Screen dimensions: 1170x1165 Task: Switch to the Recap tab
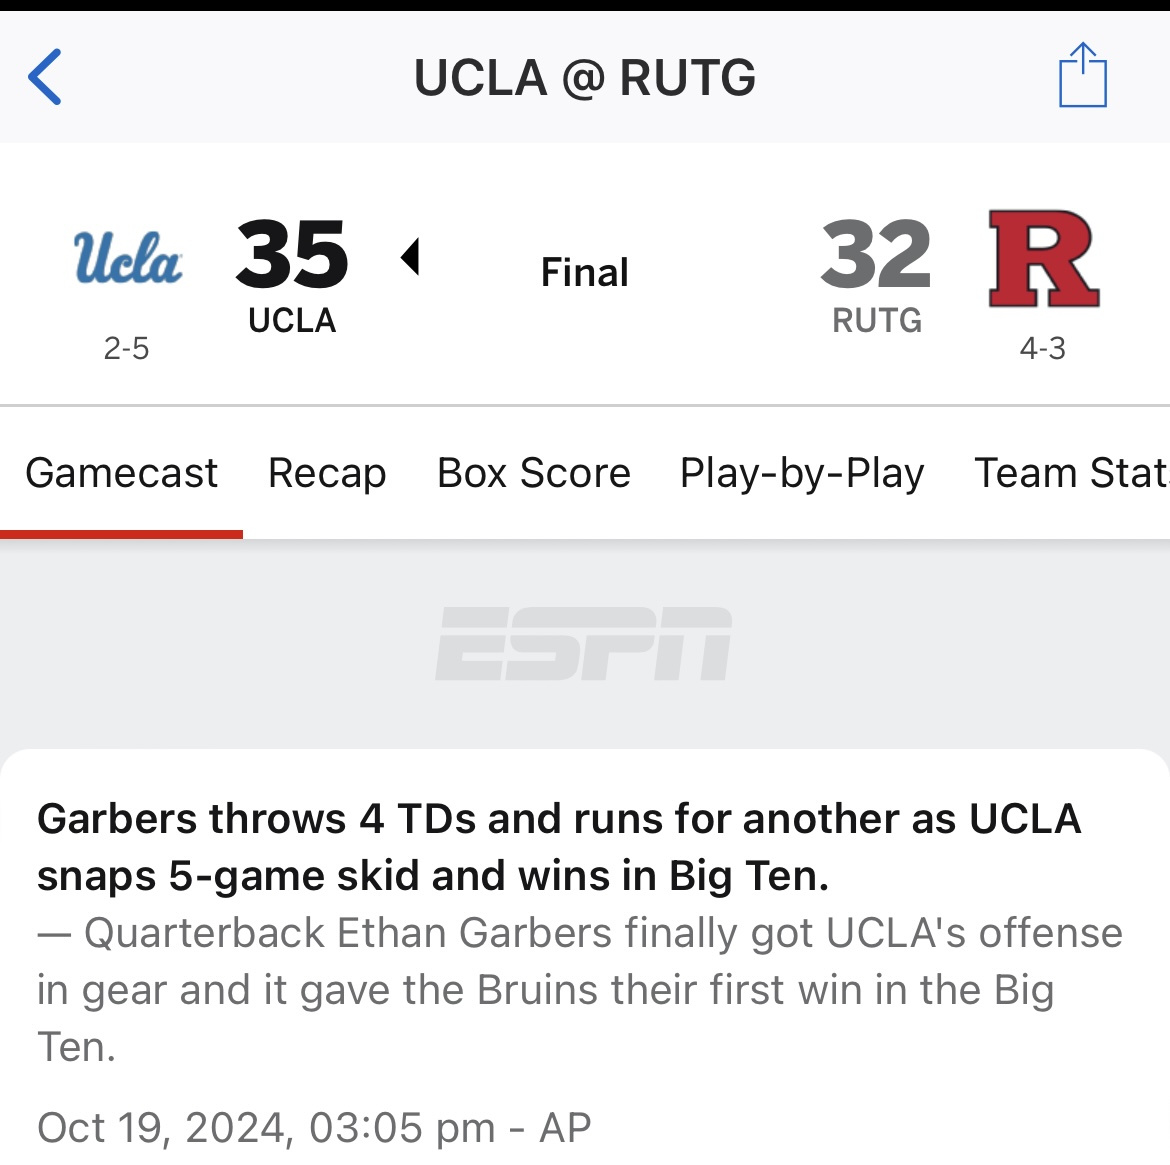(x=327, y=473)
